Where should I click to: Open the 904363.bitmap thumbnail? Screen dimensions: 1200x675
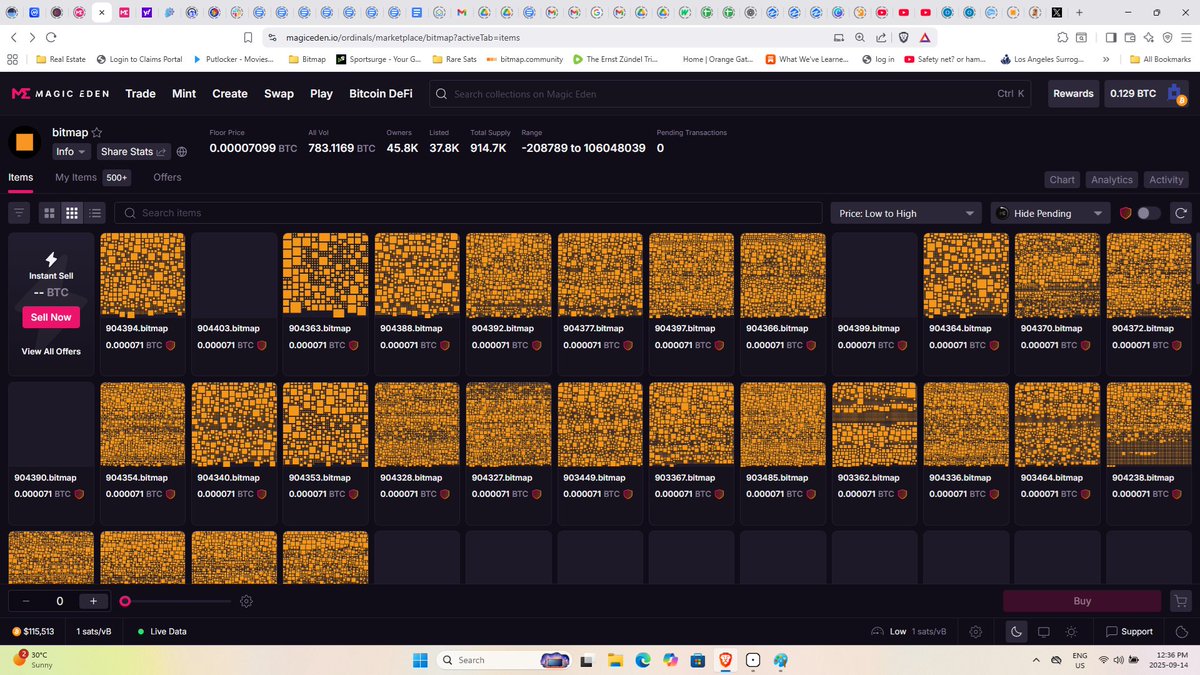click(x=325, y=275)
